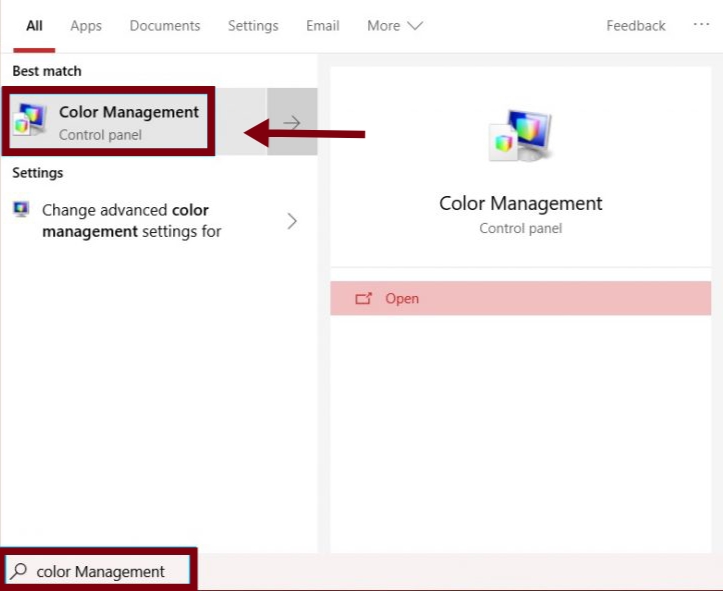Click the monitor icon beside Change advanced color
The height and width of the screenshot is (591, 723).
pyautogui.click(x=21, y=209)
